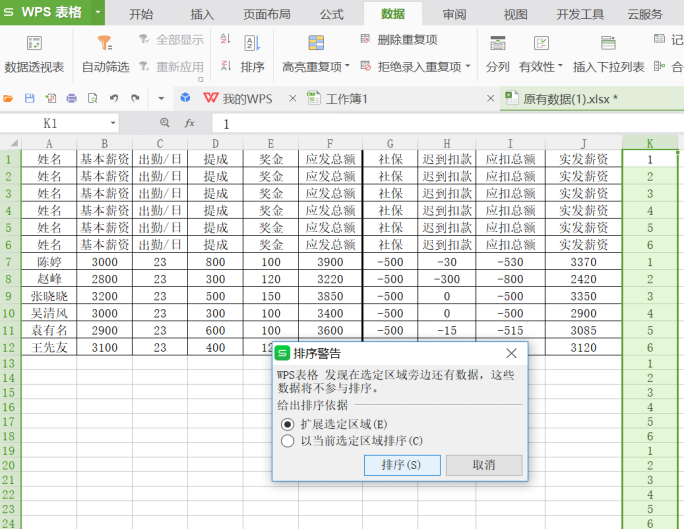The width and height of the screenshot is (684, 530).
Task: Close the 排序警告 dialog with X
Action: [x=511, y=353]
